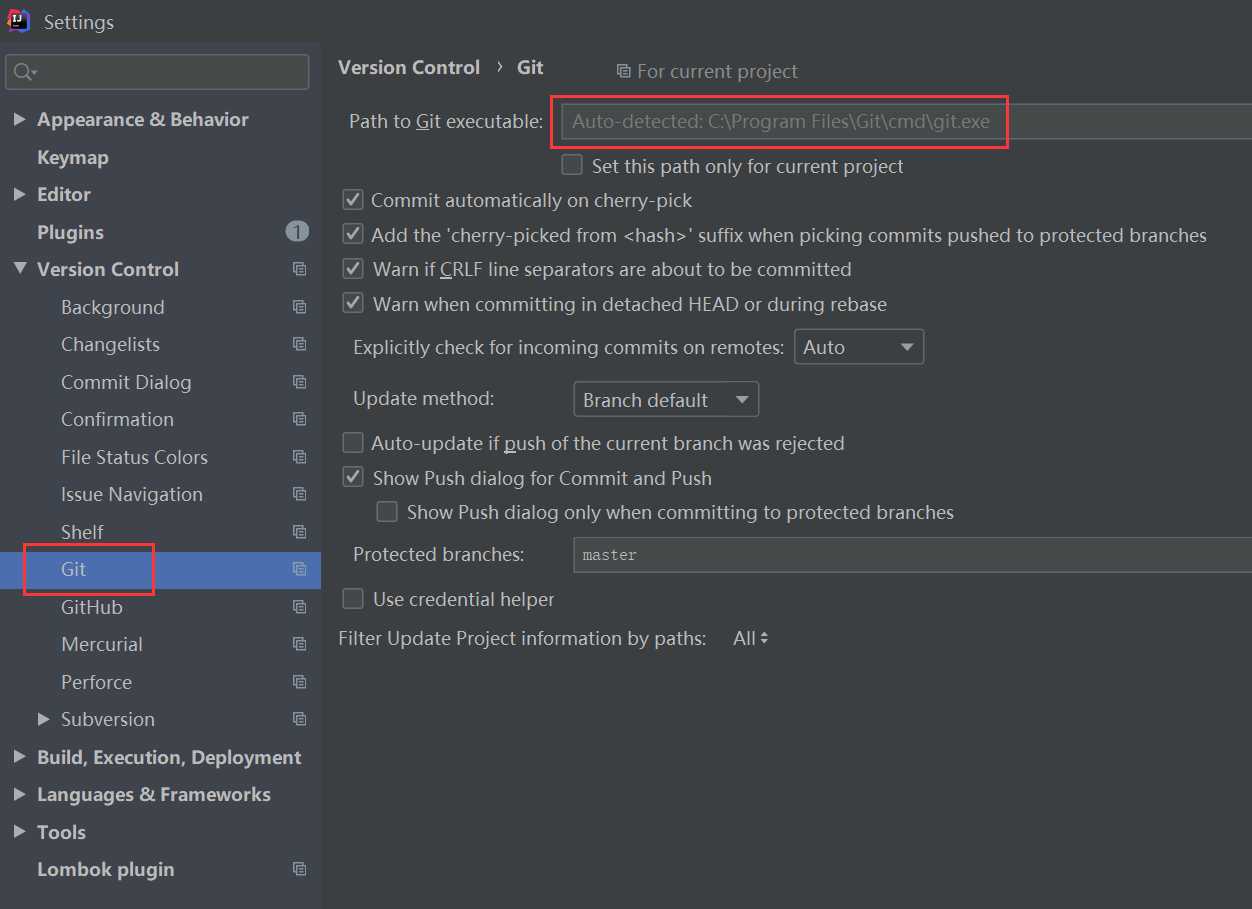Screen dimensions: 1252x909
Task: Select Background under Version Control
Action: pyautogui.click(x=112, y=307)
